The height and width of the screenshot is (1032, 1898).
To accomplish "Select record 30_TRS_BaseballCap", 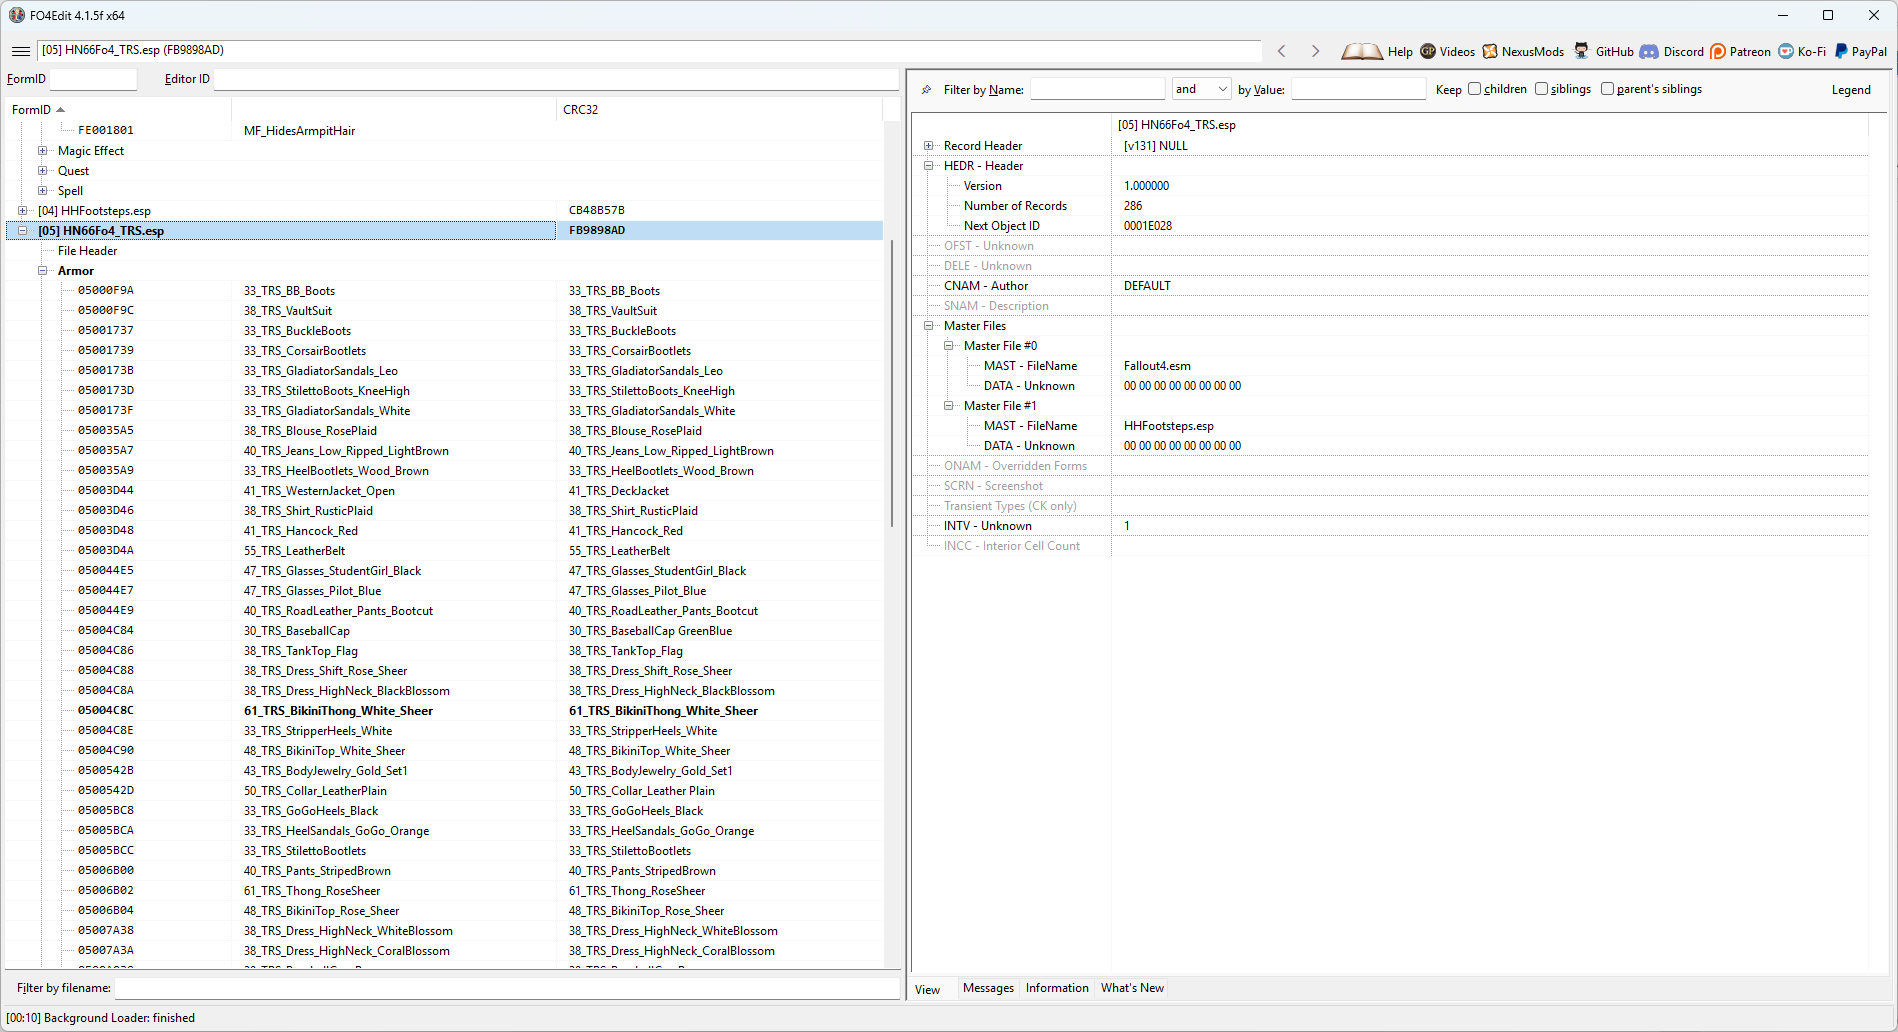I will click(297, 631).
